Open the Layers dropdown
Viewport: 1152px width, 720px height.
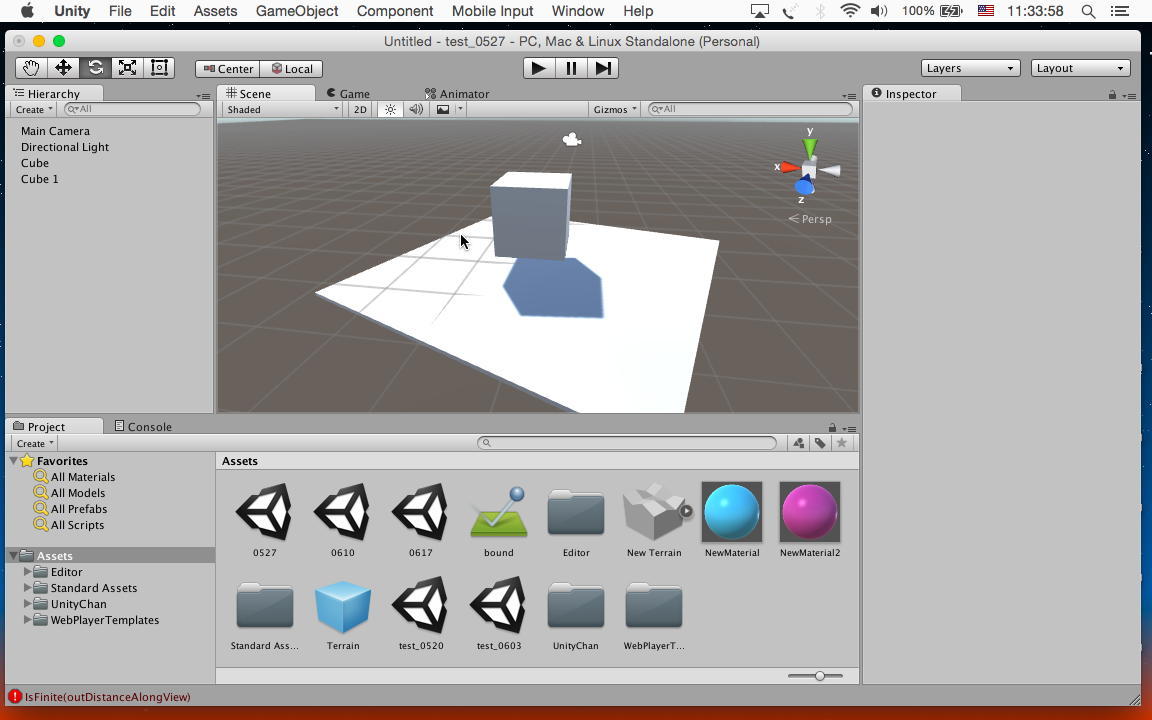[969, 68]
